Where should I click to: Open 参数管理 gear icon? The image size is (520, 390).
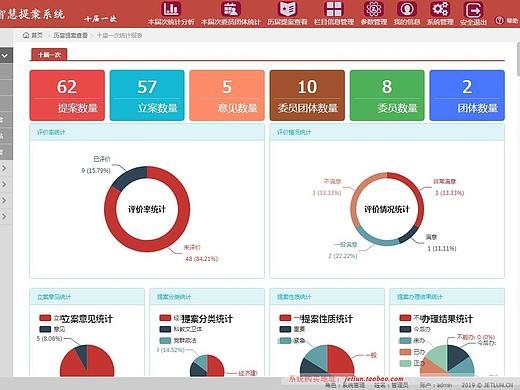(374, 9)
